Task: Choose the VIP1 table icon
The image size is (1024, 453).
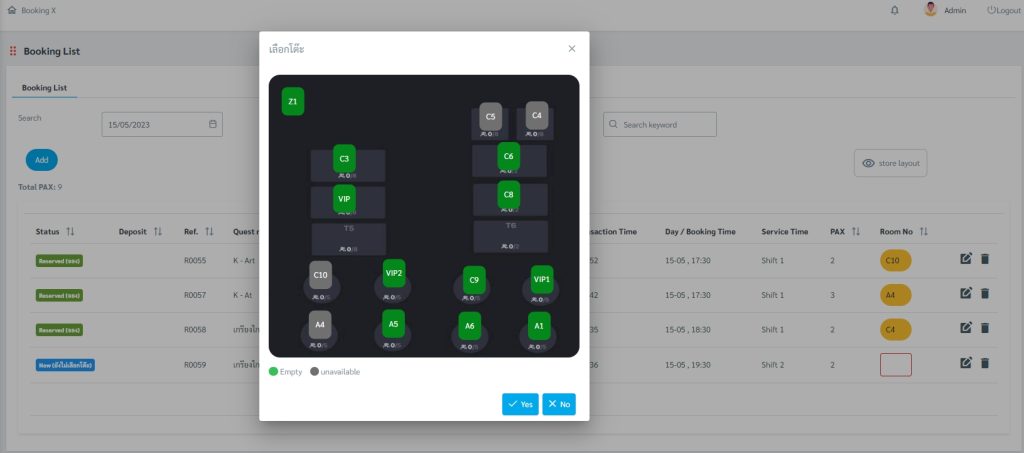Action: coord(542,279)
